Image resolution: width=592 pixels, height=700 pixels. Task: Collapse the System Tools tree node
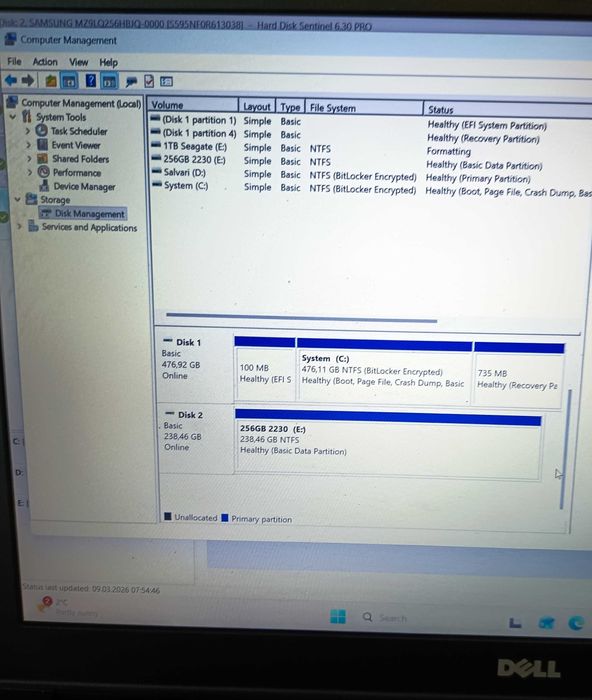(x=13, y=117)
